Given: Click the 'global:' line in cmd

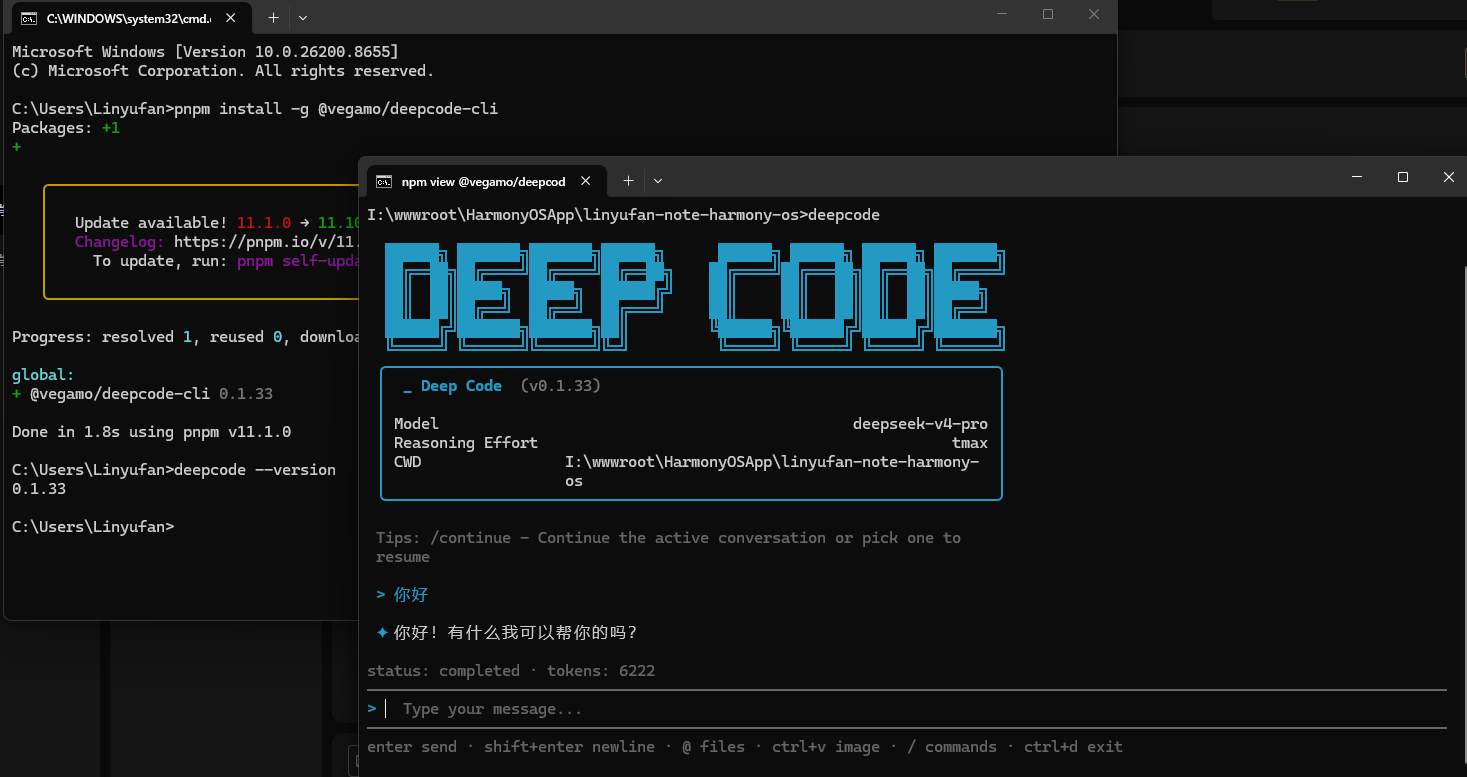Looking at the screenshot, I should (43, 375).
